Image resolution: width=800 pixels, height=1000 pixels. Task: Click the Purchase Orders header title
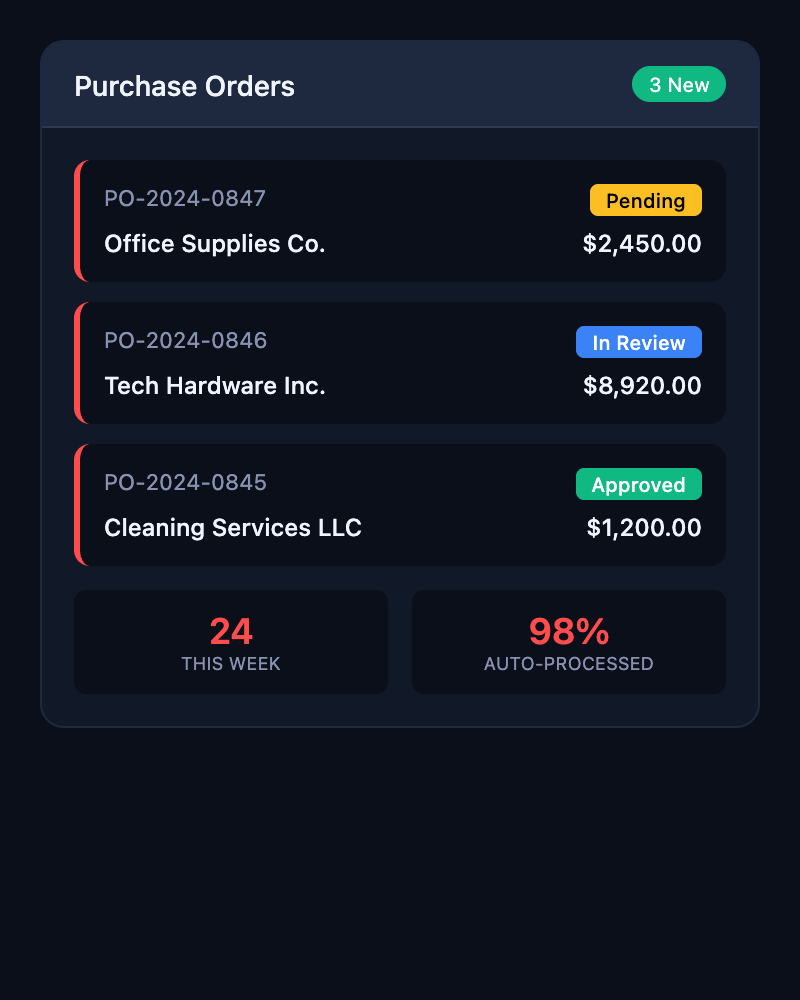184,87
